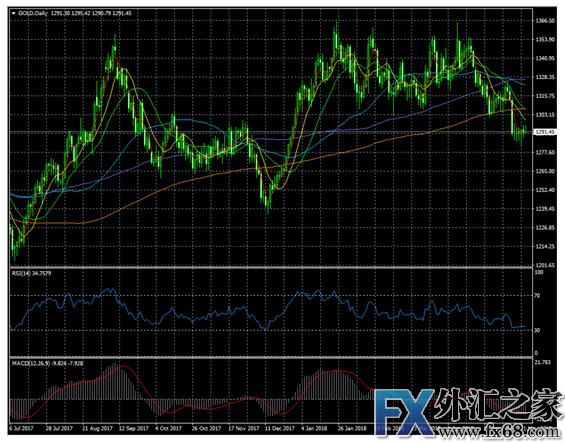Click the Chinese 外汇之家 watermark text
The width and height of the screenshot is (565, 443).
[x=499, y=405]
